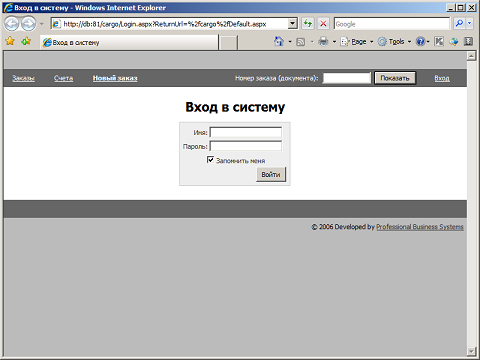Open the 'Счета' link

pyautogui.click(x=63, y=78)
